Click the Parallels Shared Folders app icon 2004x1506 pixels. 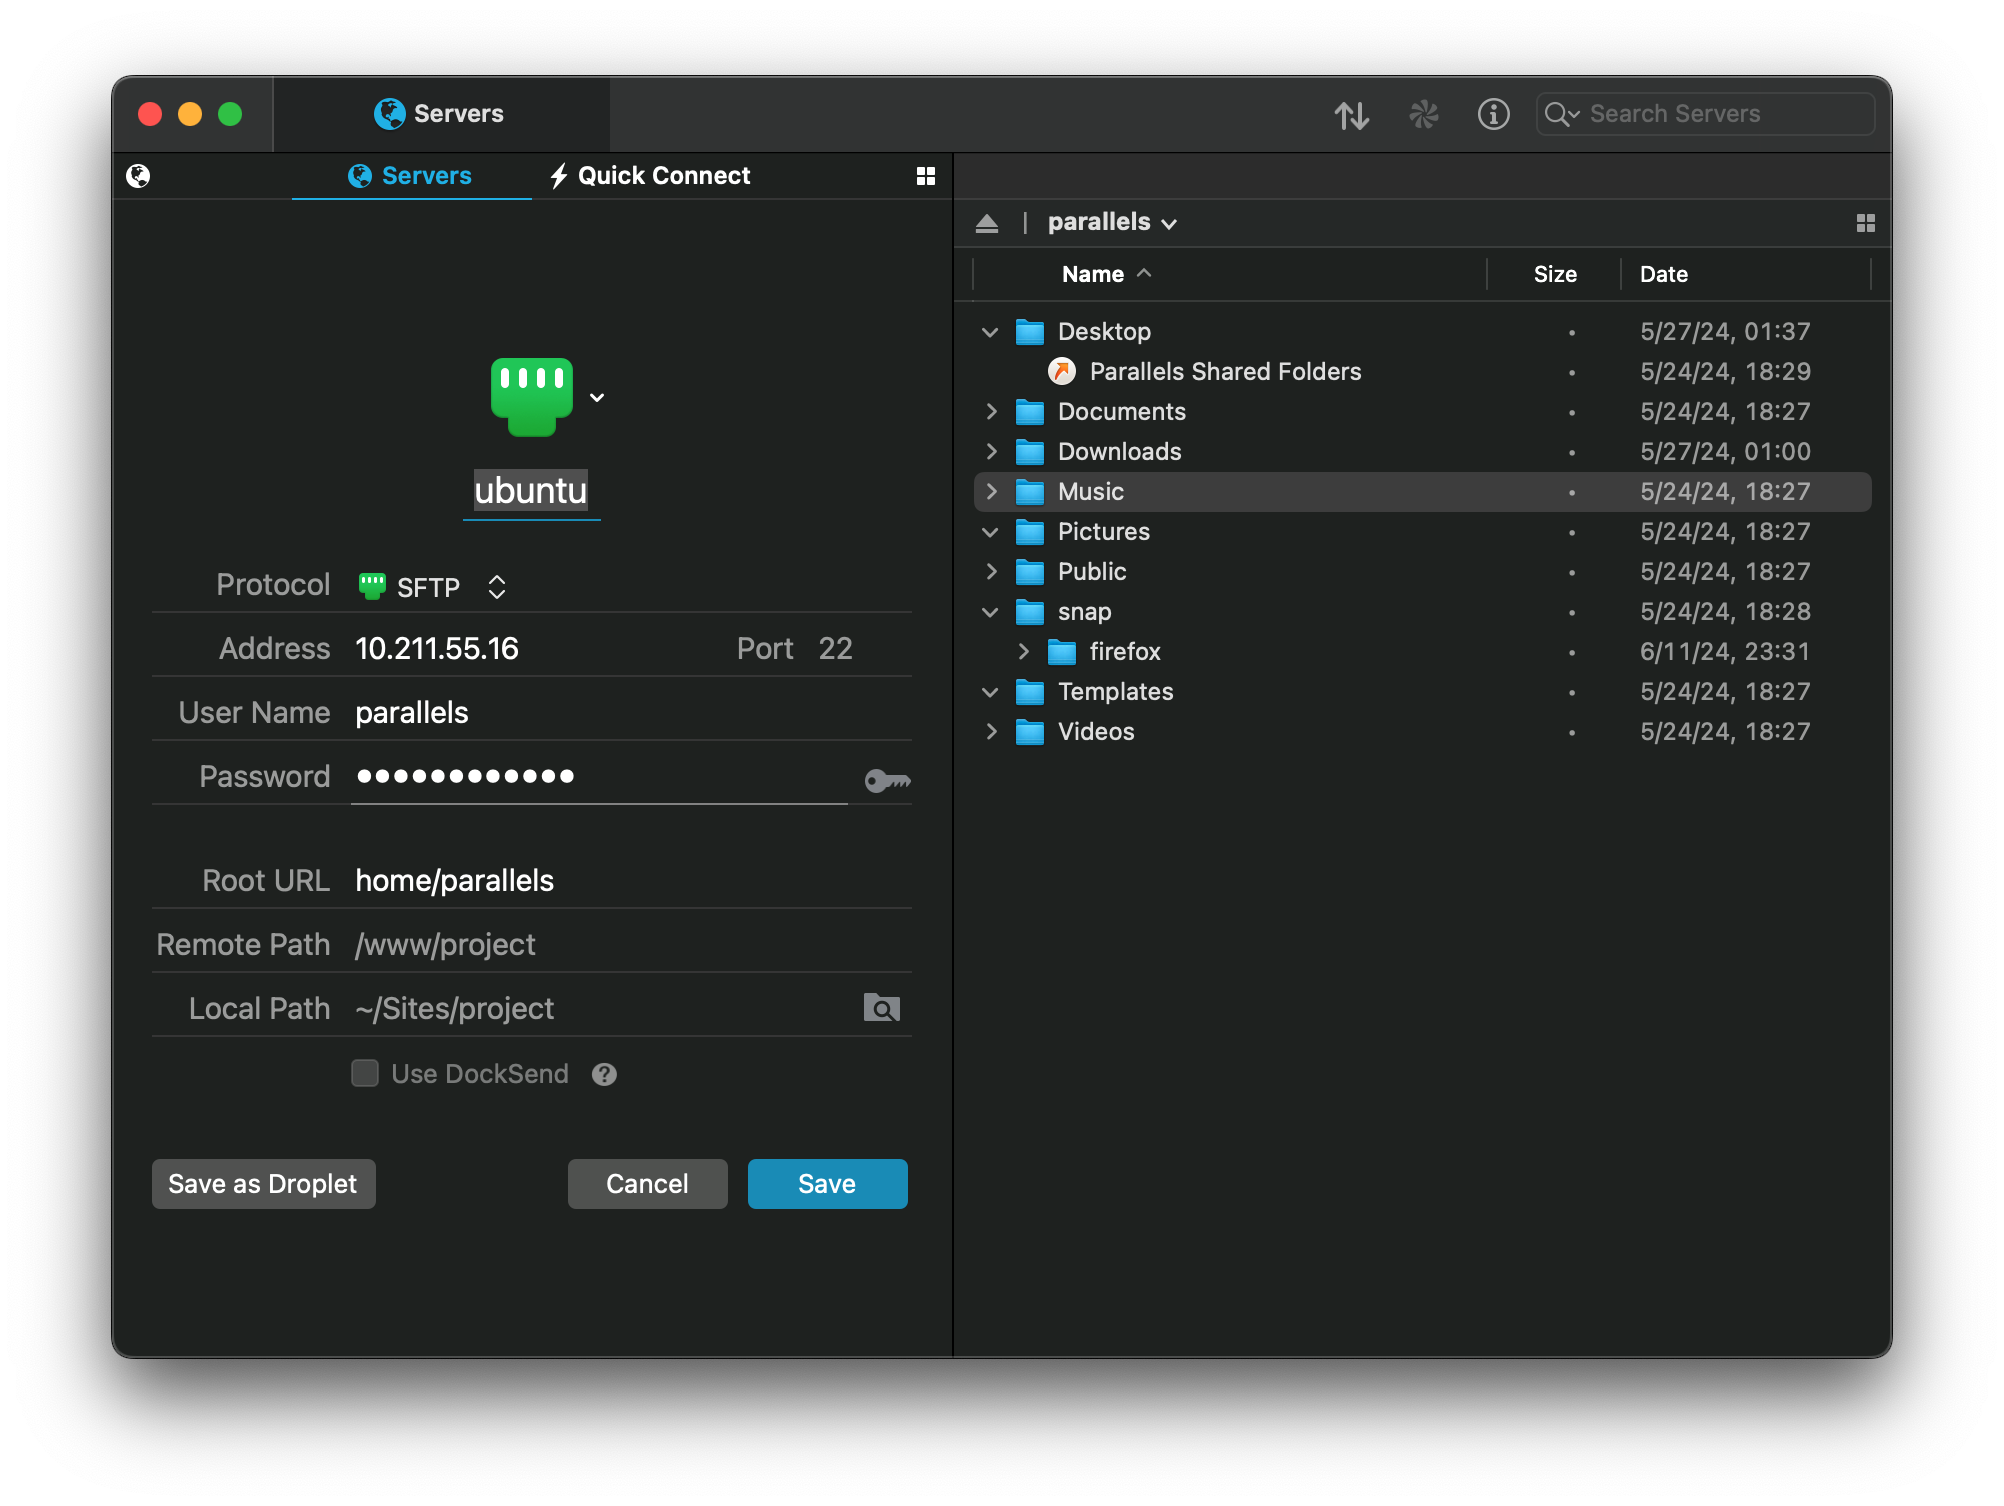[x=1062, y=372]
